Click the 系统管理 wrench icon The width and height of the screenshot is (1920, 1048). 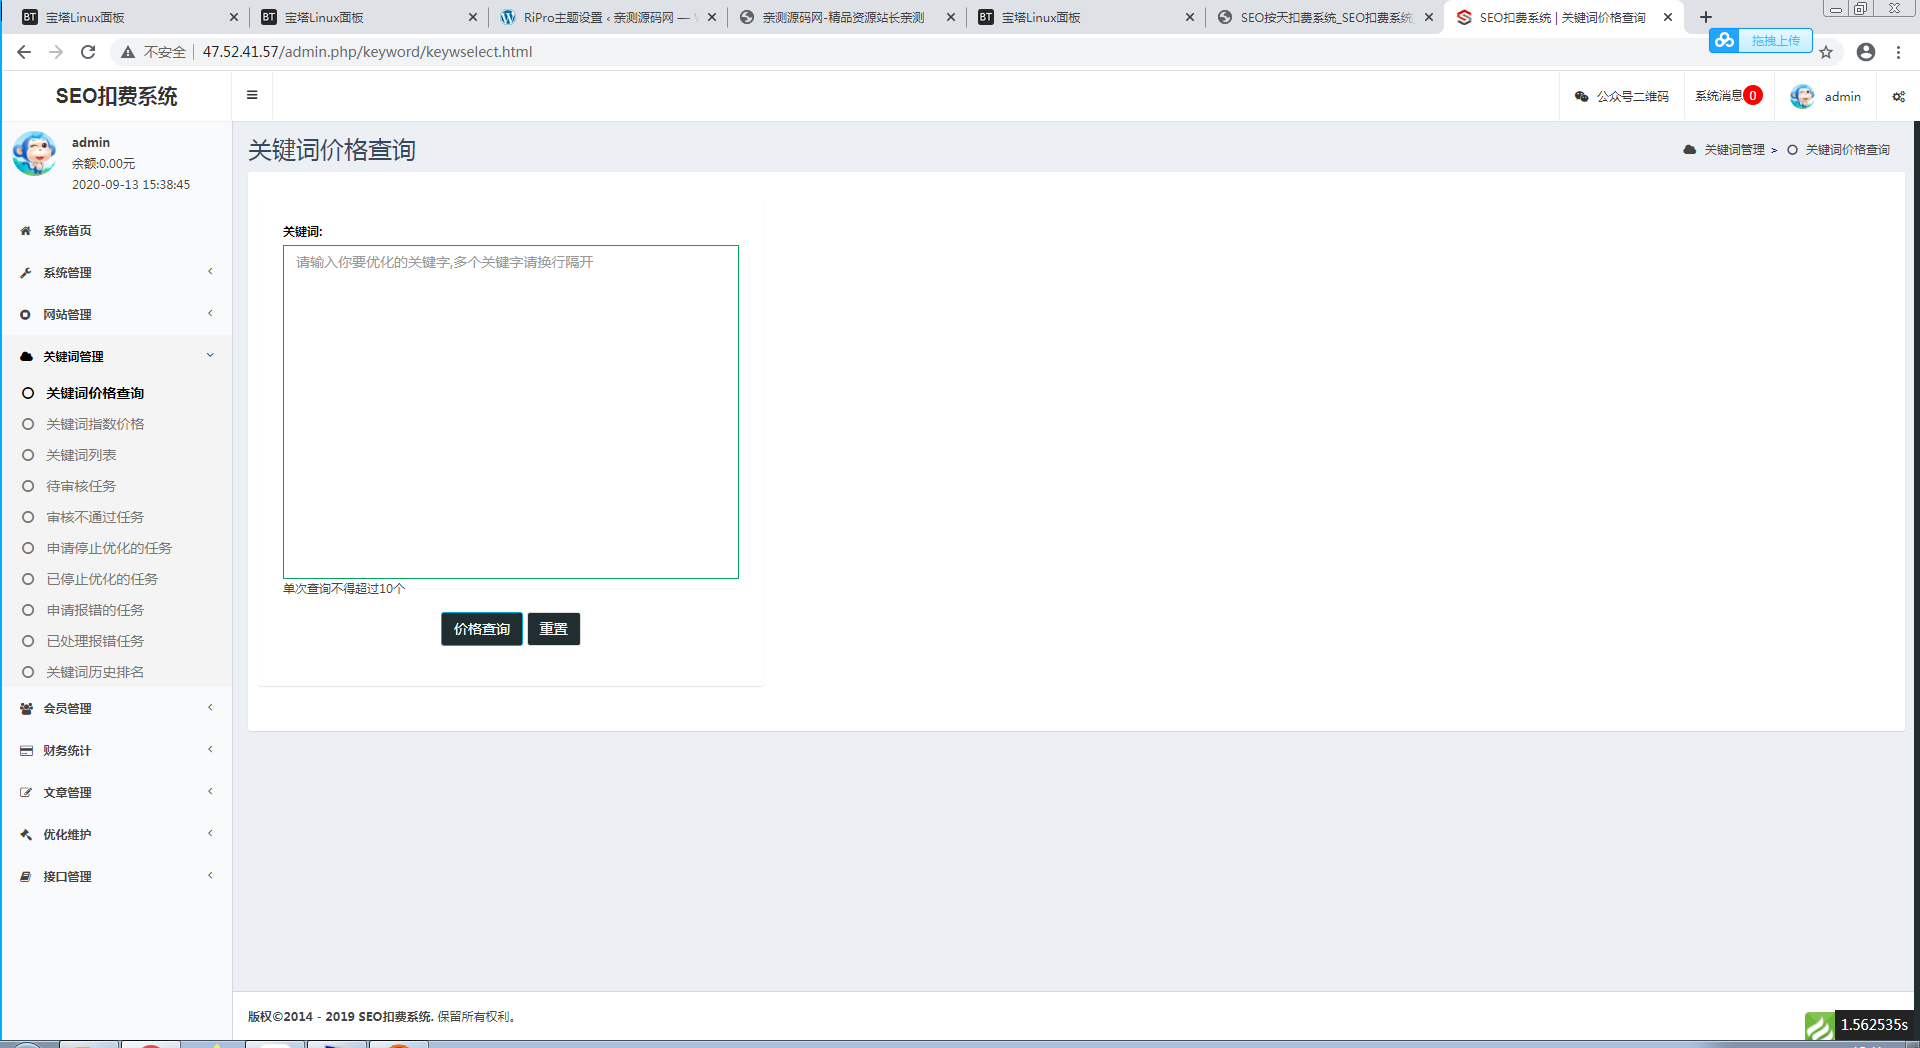(x=26, y=273)
